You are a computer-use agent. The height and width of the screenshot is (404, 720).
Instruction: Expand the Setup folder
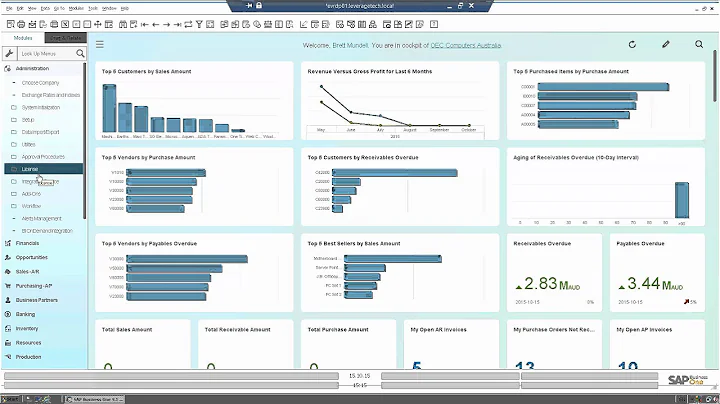tap(28, 120)
